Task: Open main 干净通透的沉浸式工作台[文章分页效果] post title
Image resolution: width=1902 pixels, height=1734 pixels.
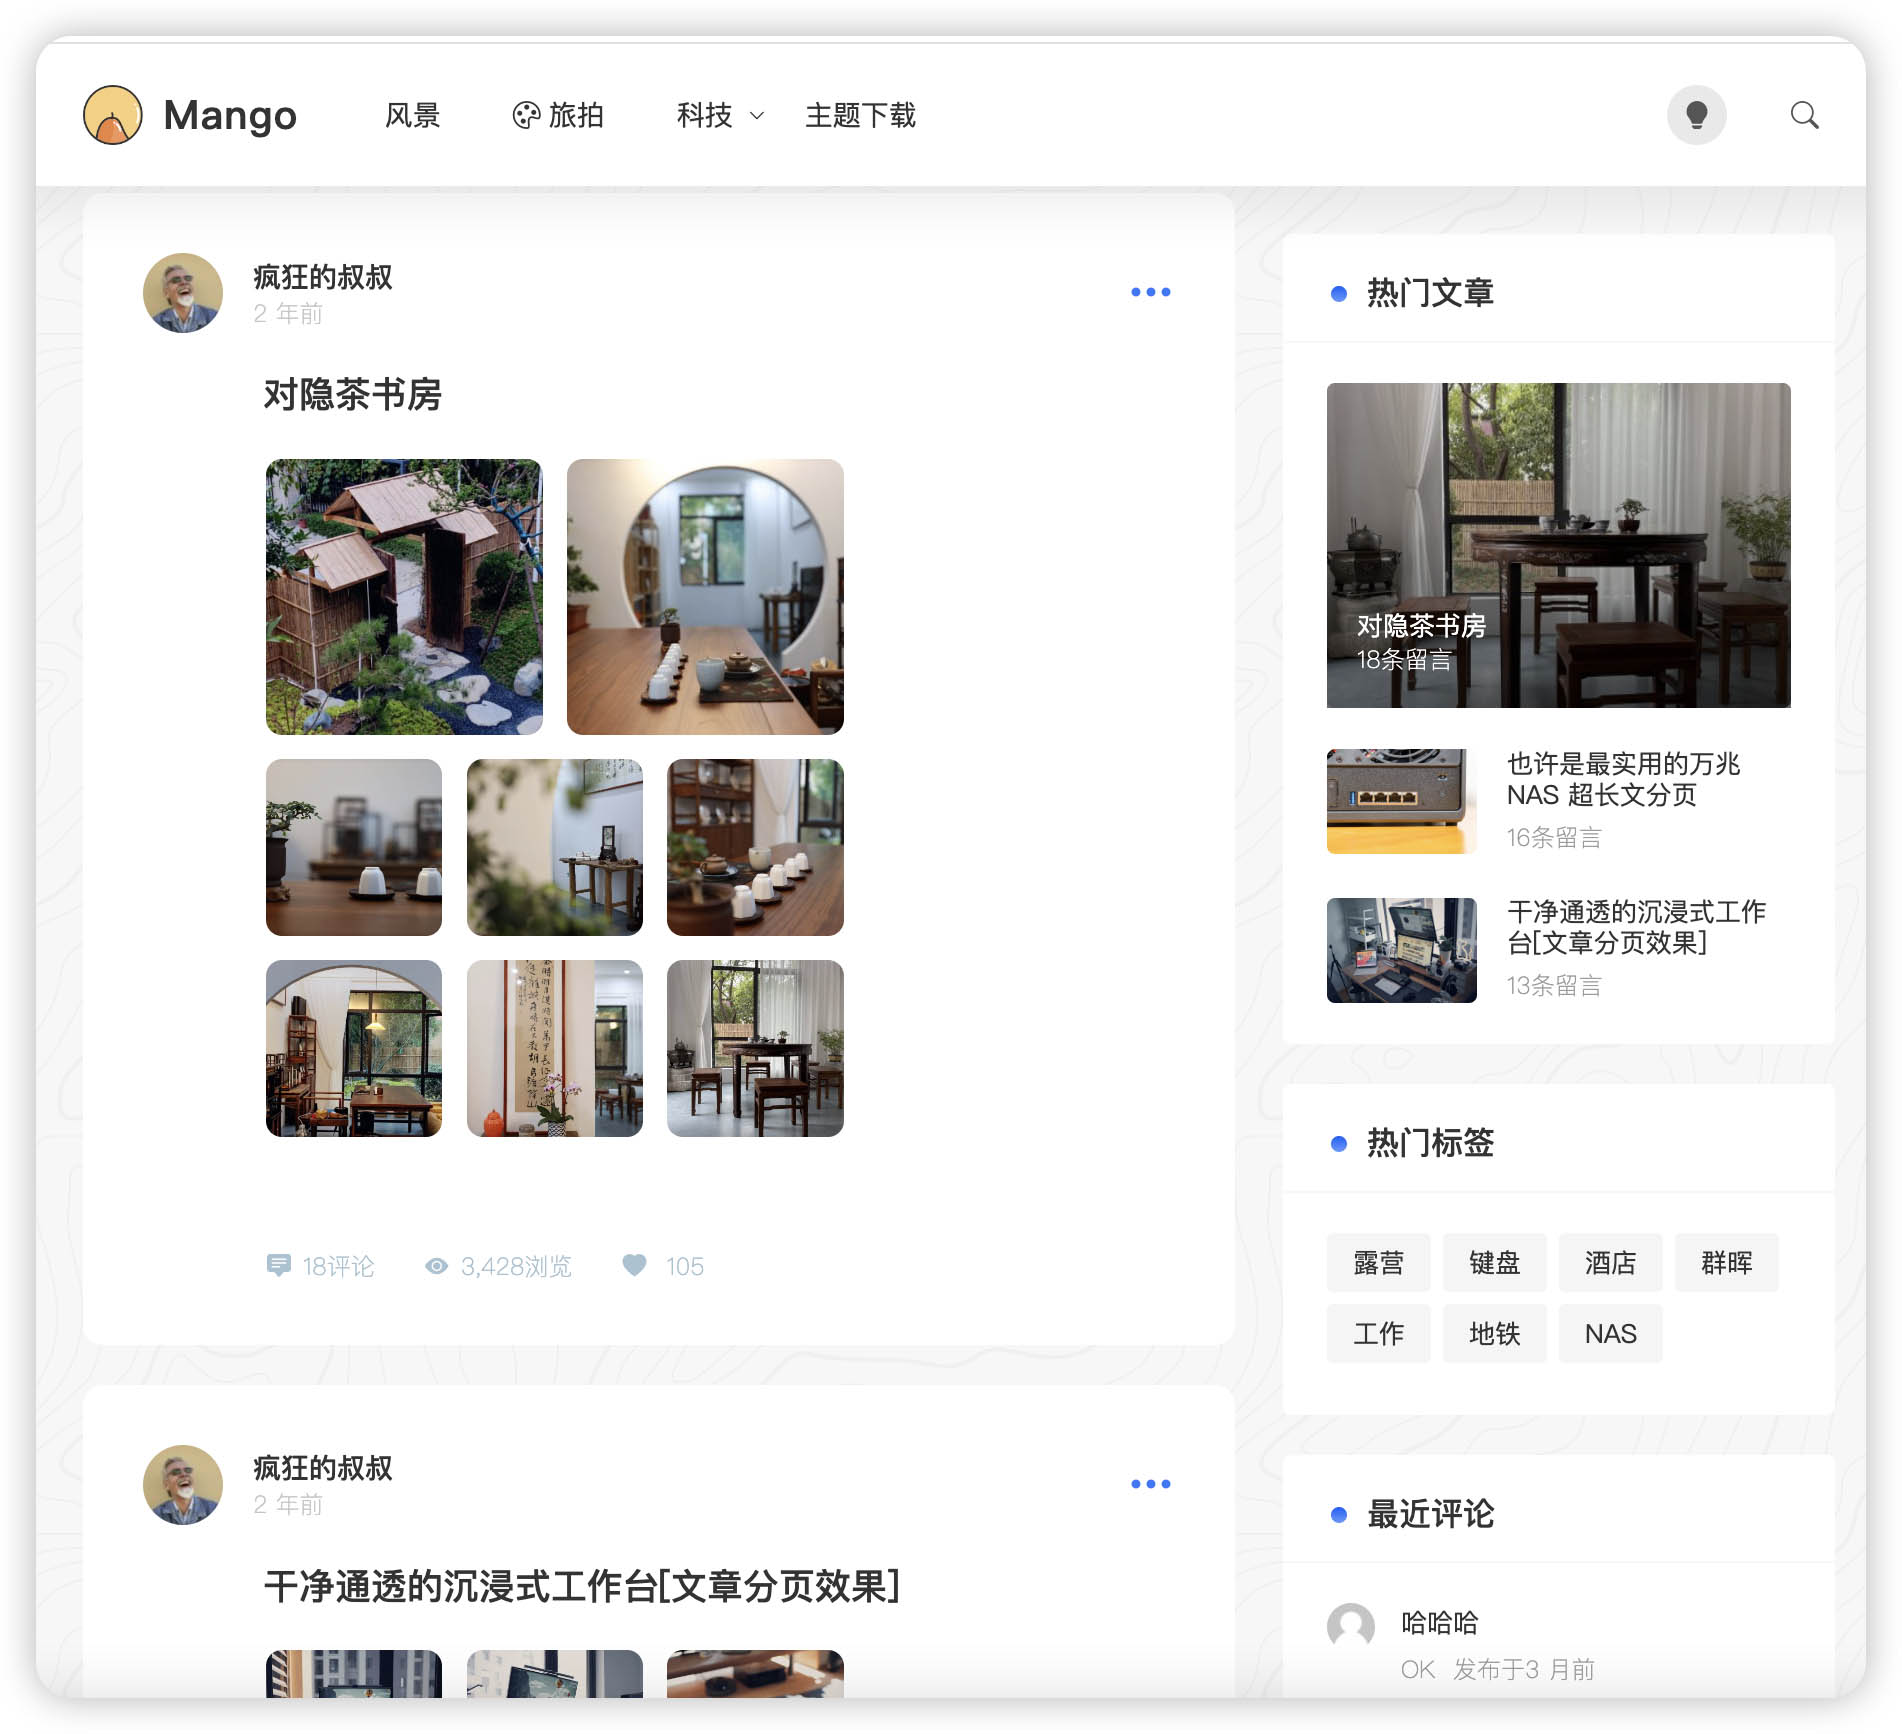Action: pos(582,1587)
